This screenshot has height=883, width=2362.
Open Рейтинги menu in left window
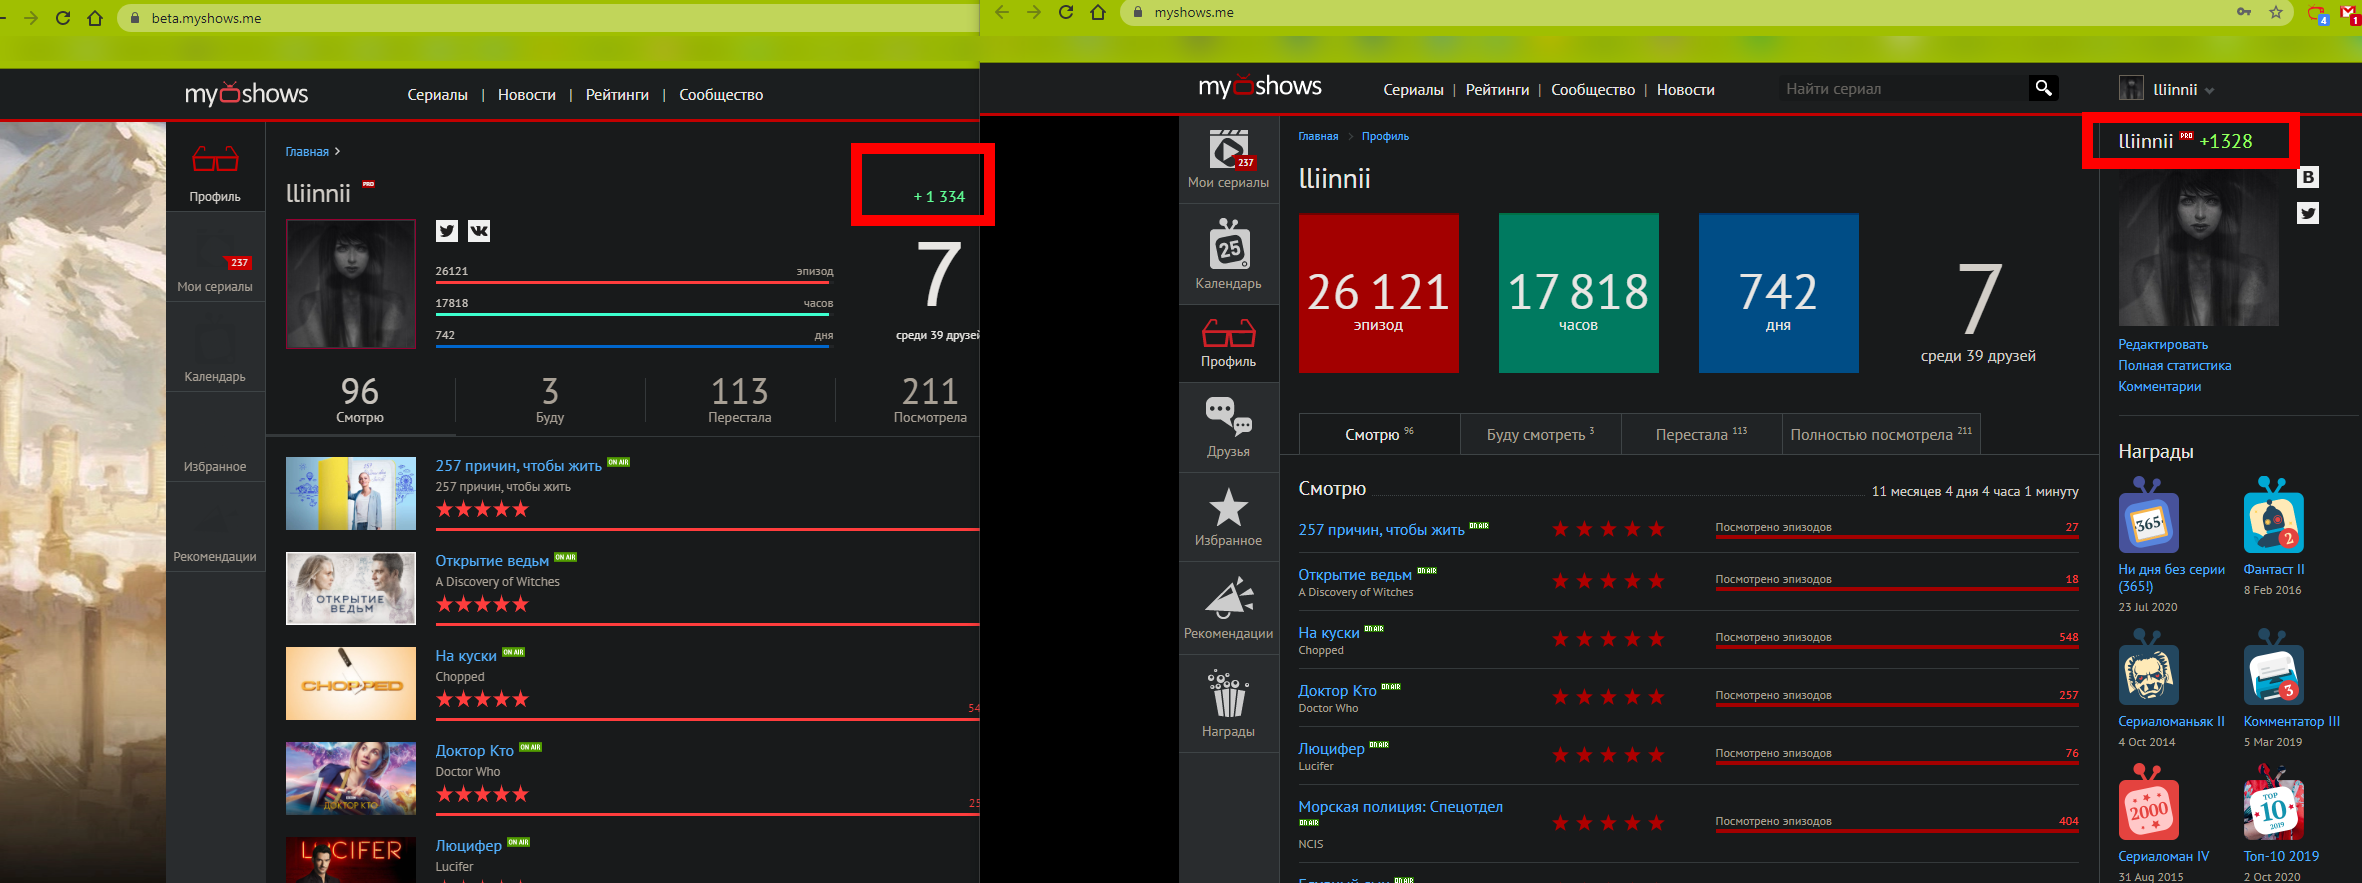(617, 95)
